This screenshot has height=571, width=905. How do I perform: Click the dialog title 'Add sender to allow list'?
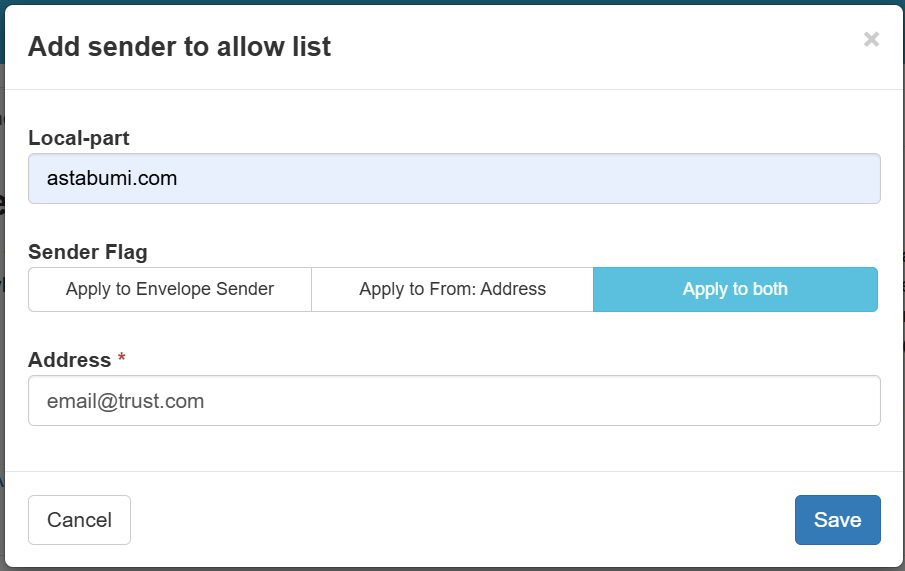[179, 46]
